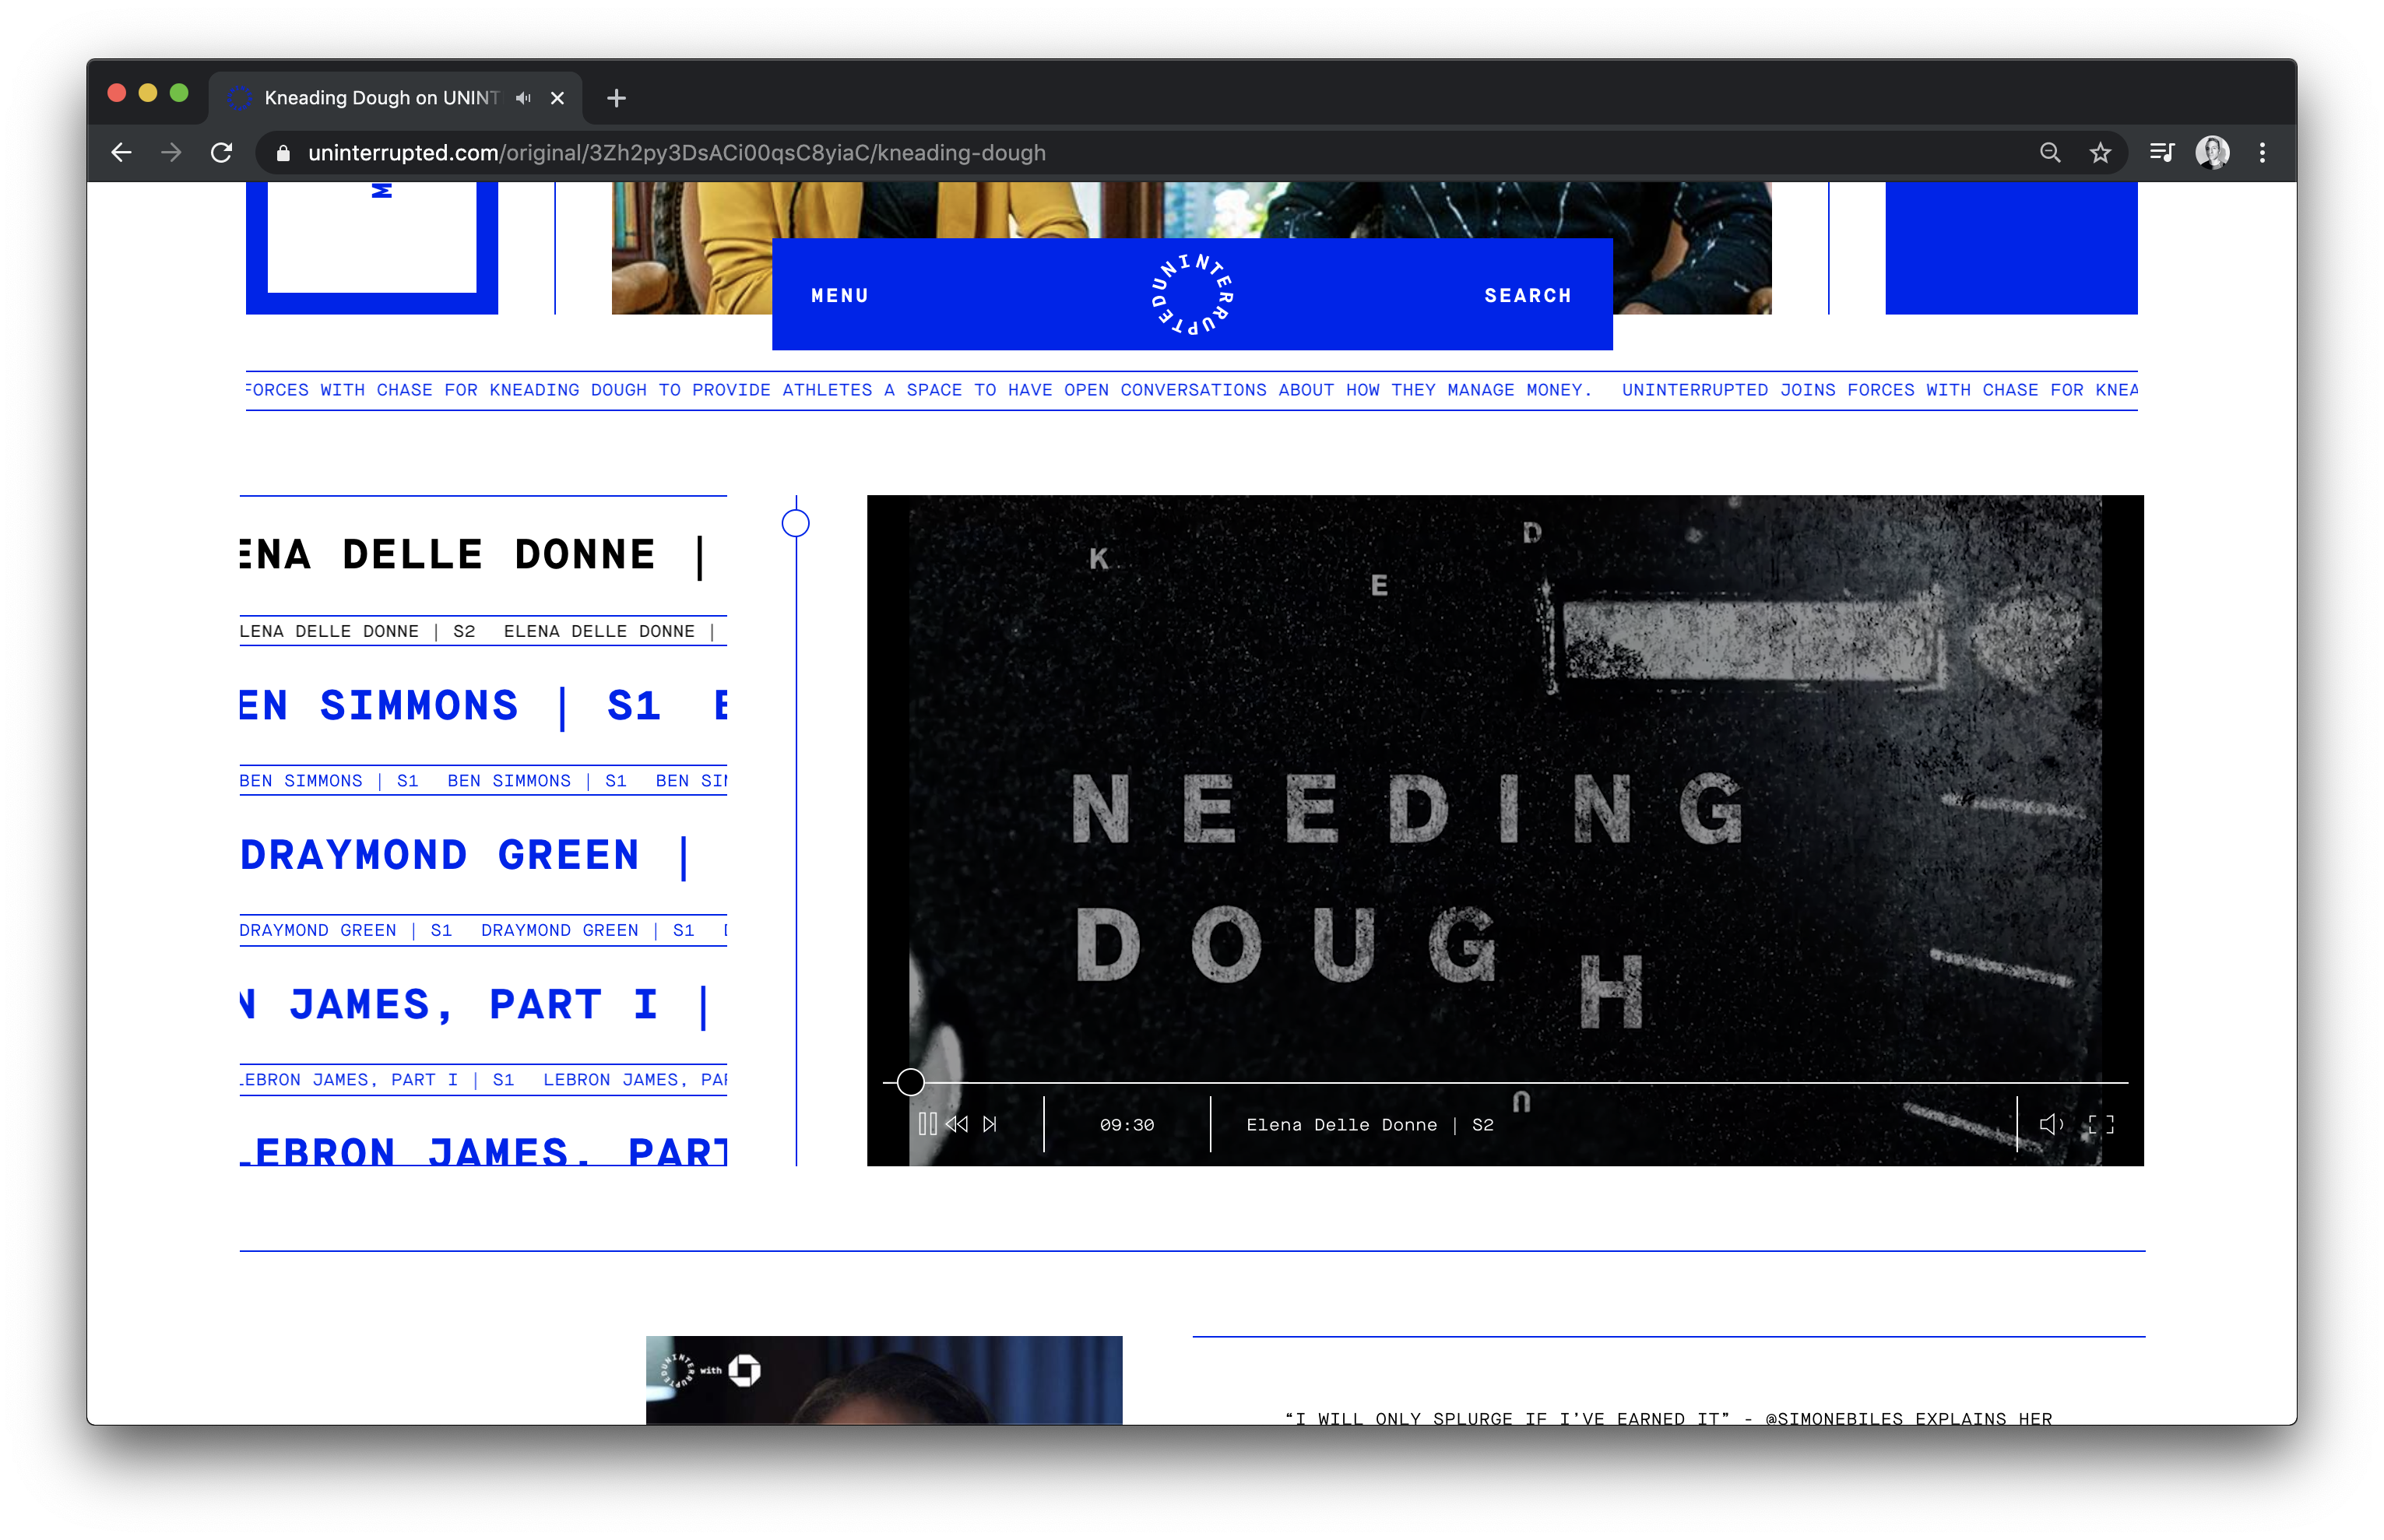Click the video progress slider handle
Screen dimensions: 2384x1540
(910, 1082)
